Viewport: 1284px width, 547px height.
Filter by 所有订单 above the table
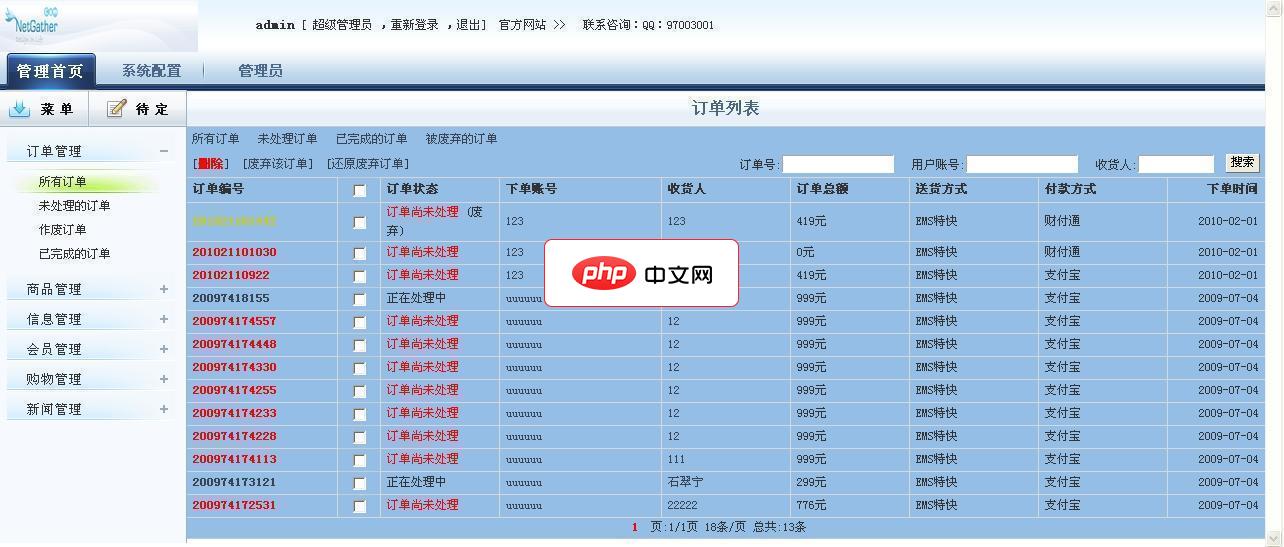[216, 139]
